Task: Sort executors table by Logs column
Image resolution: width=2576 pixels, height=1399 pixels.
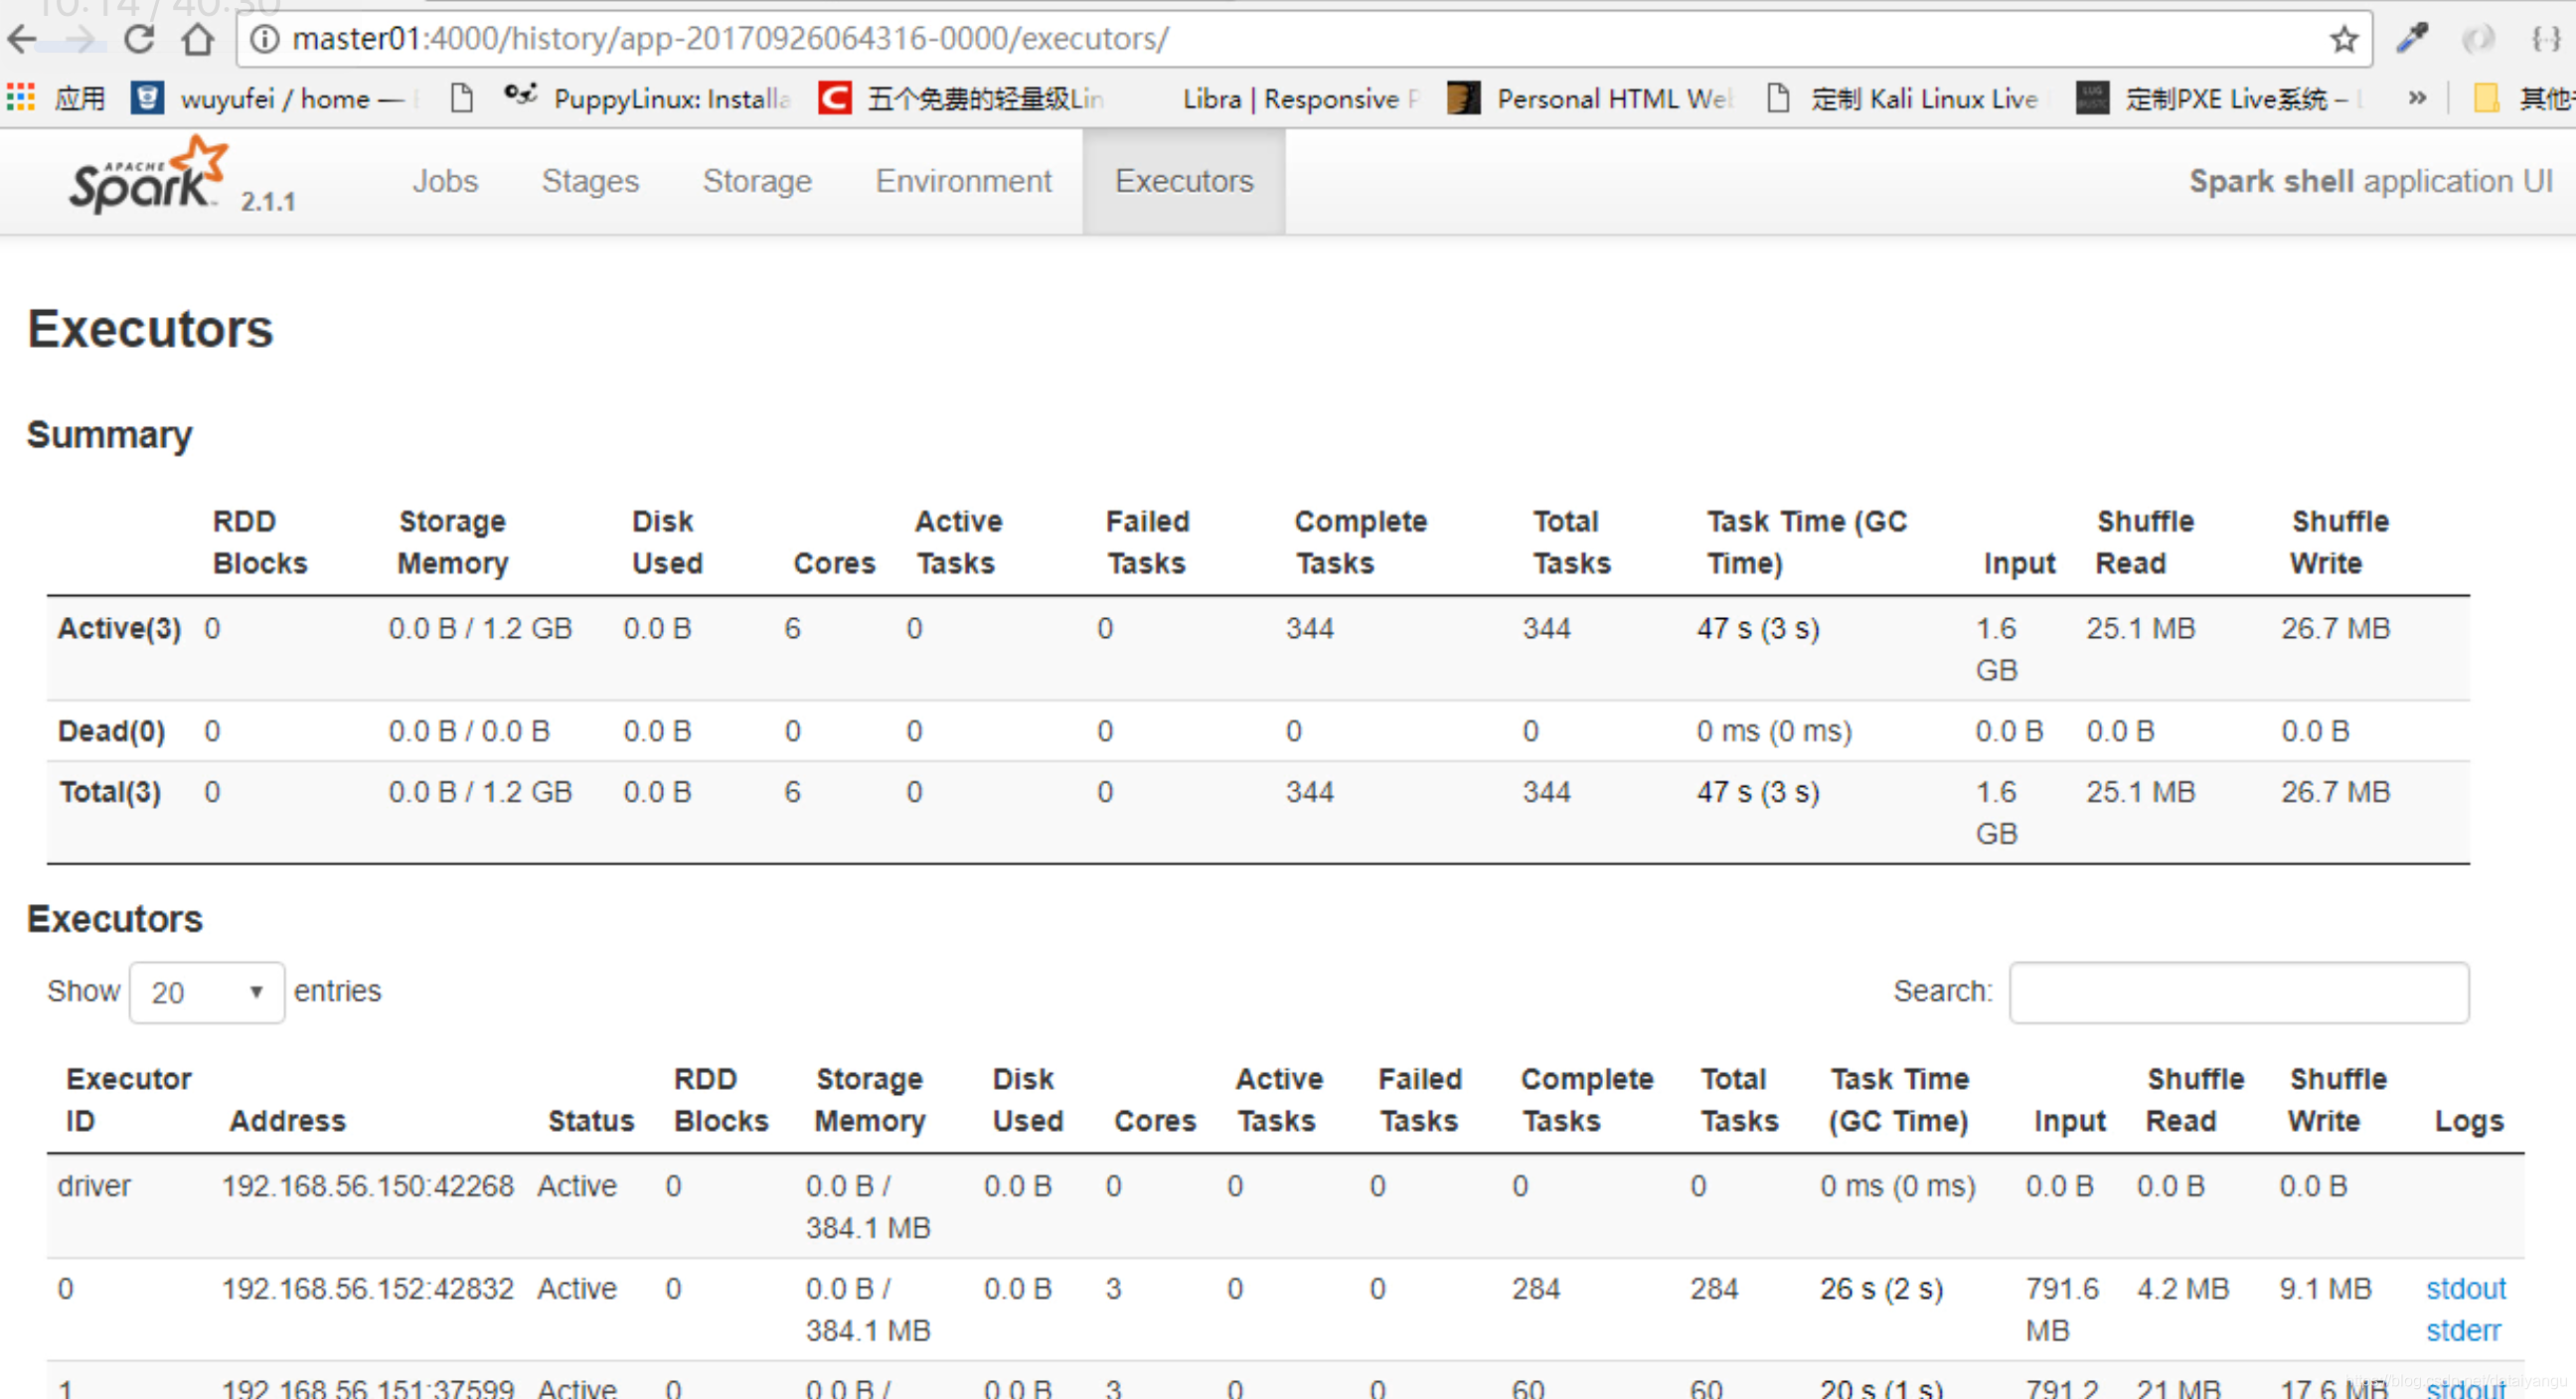Action: click(x=2469, y=1120)
